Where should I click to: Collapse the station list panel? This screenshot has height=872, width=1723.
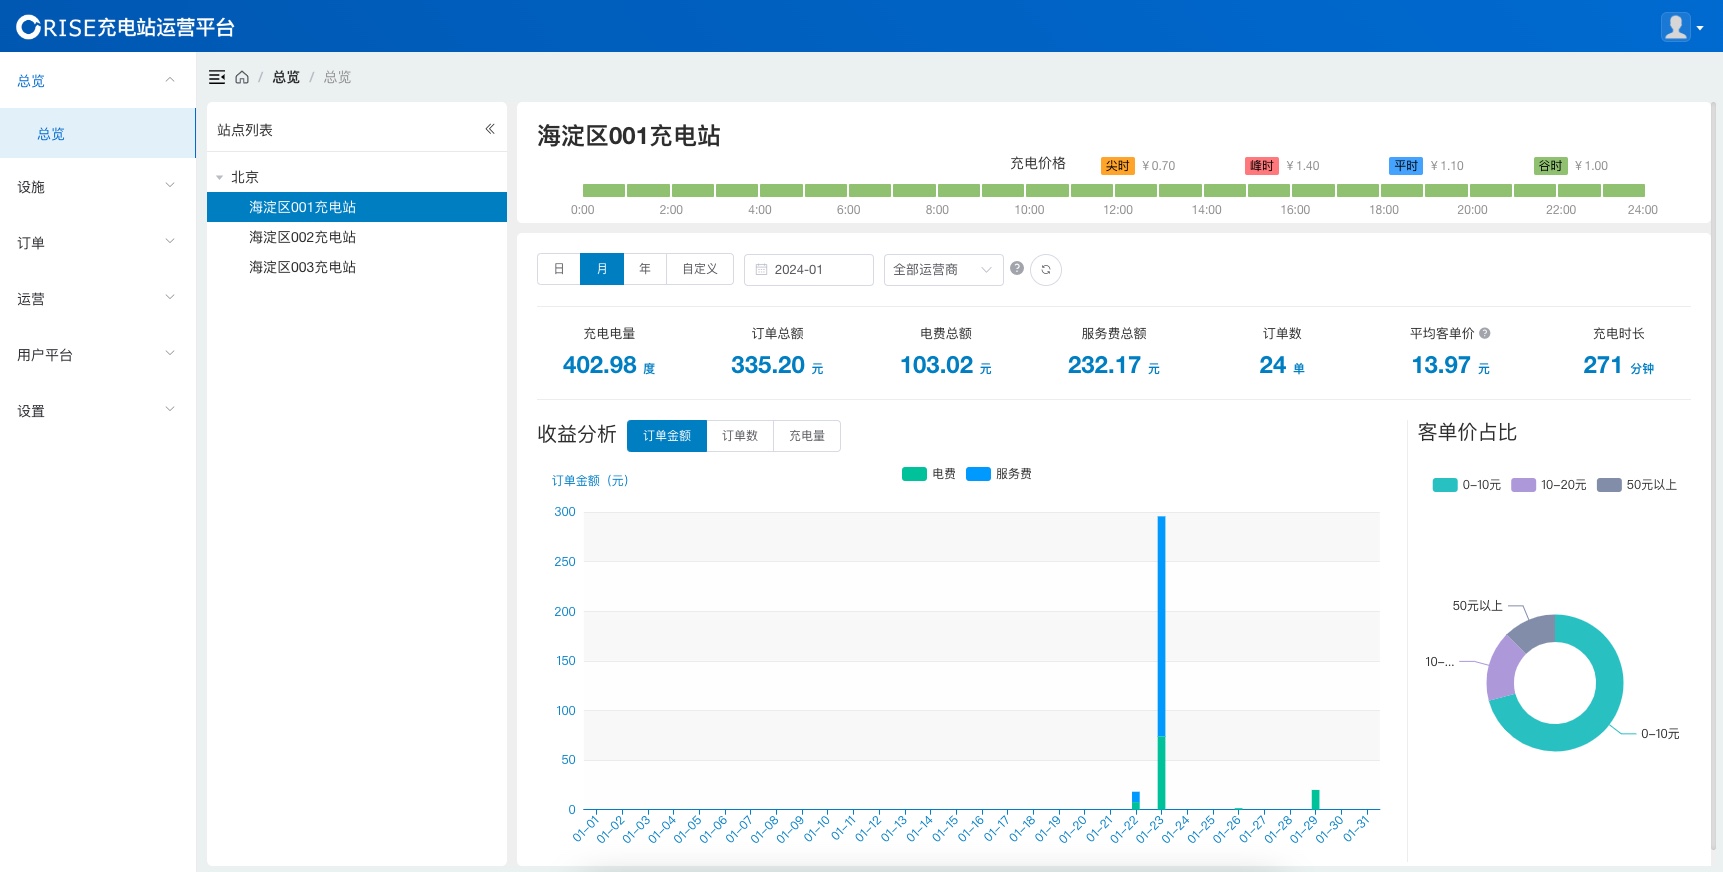pos(490,129)
